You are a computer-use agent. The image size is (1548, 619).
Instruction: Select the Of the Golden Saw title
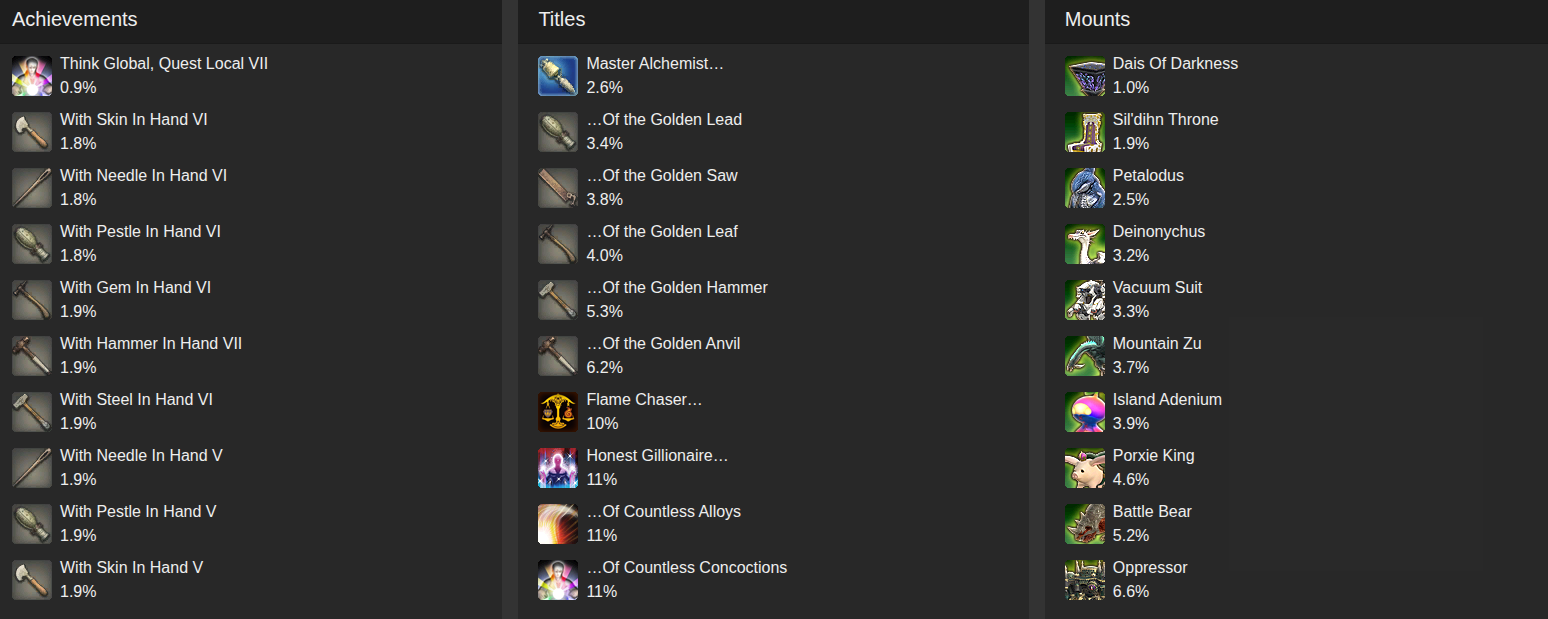[x=662, y=176]
